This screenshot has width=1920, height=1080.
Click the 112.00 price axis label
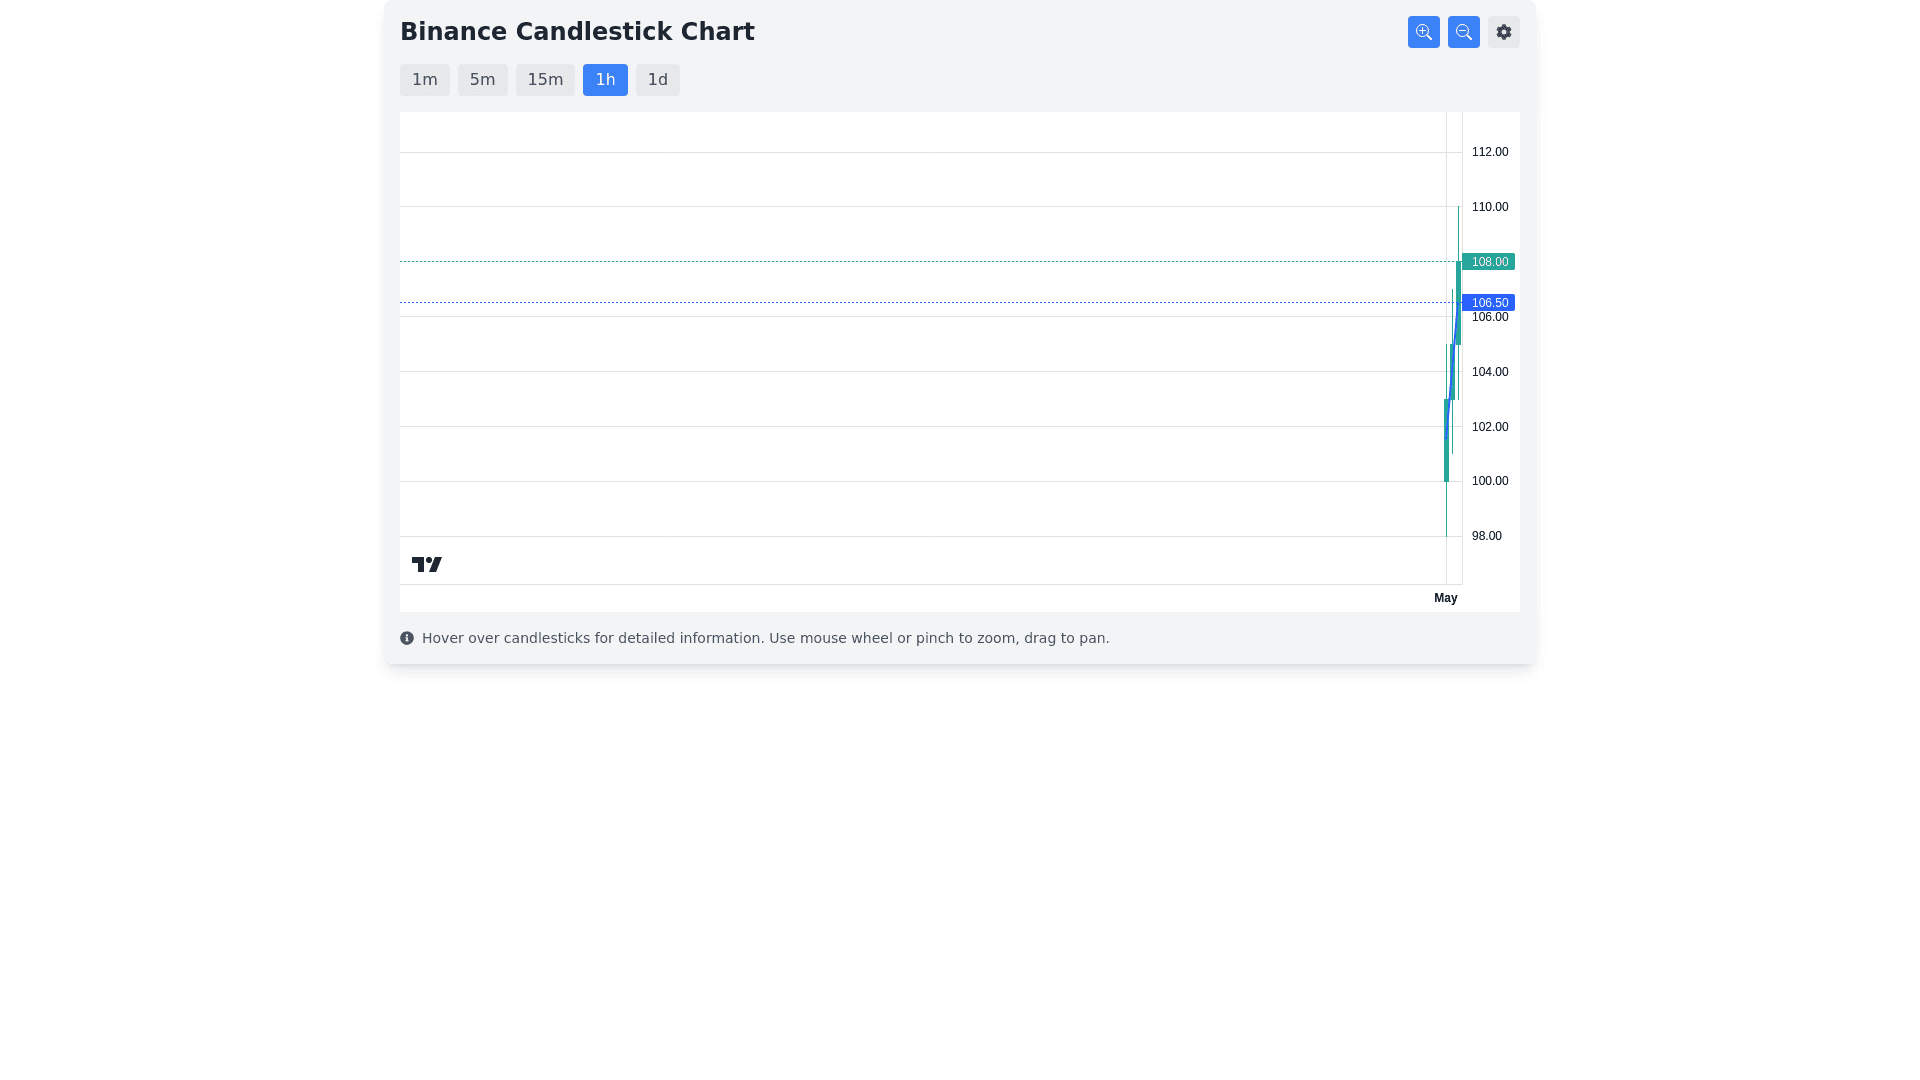tap(1489, 152)
